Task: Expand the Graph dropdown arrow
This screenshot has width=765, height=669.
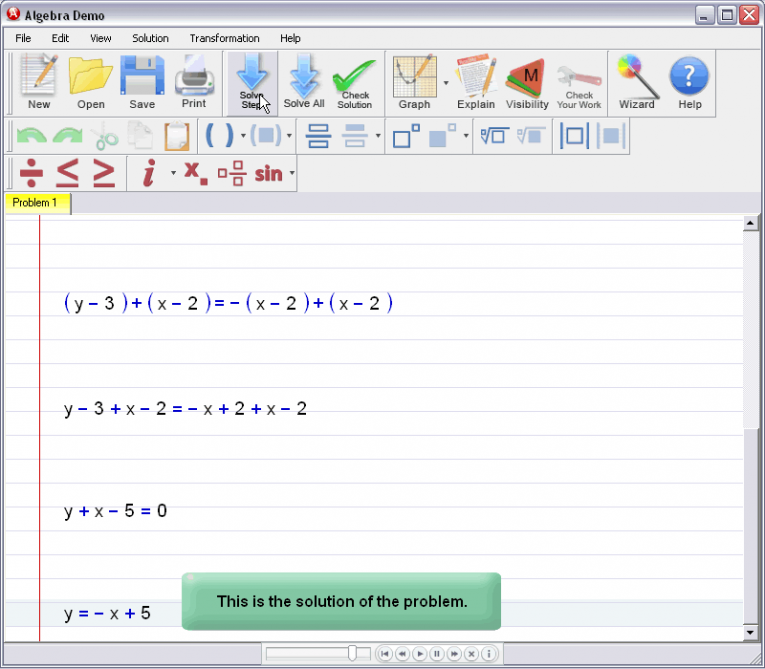Action: 446,83
